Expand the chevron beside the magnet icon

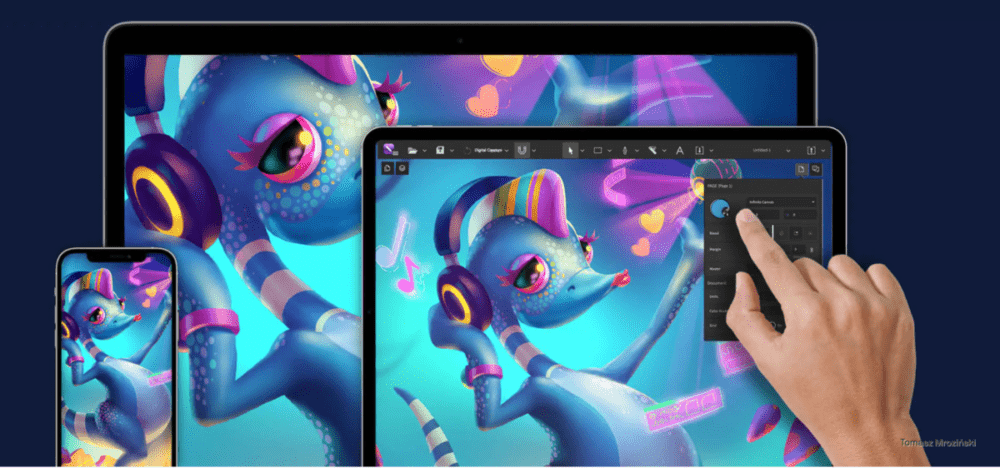[534, 150]
